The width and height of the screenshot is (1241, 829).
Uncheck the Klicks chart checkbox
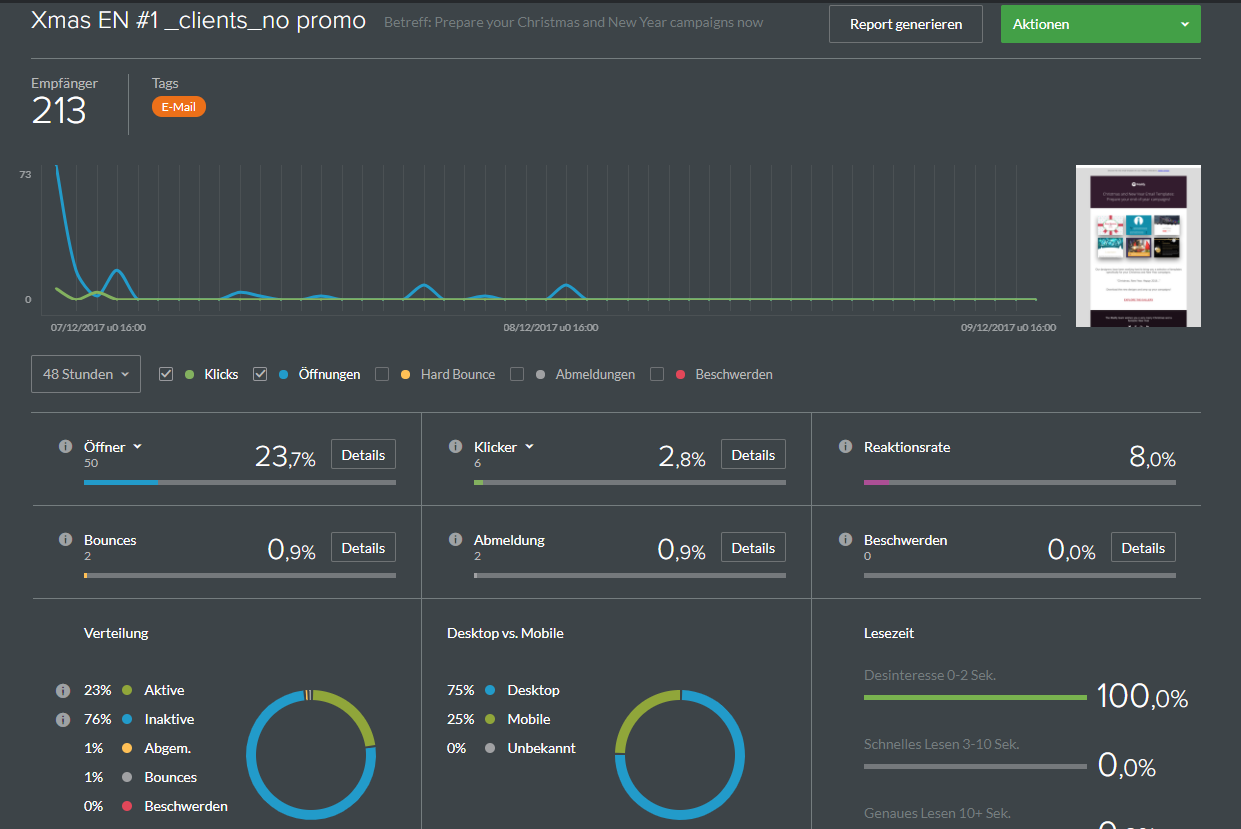166,374
